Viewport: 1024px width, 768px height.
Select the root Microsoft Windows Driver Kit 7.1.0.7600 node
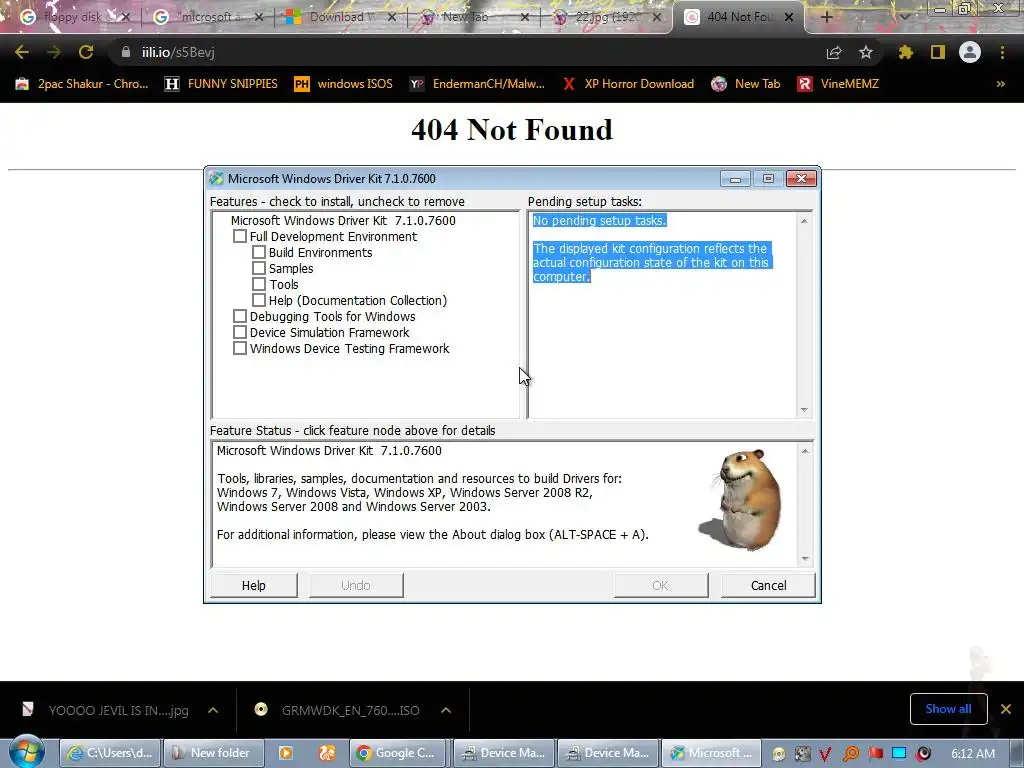343,220
